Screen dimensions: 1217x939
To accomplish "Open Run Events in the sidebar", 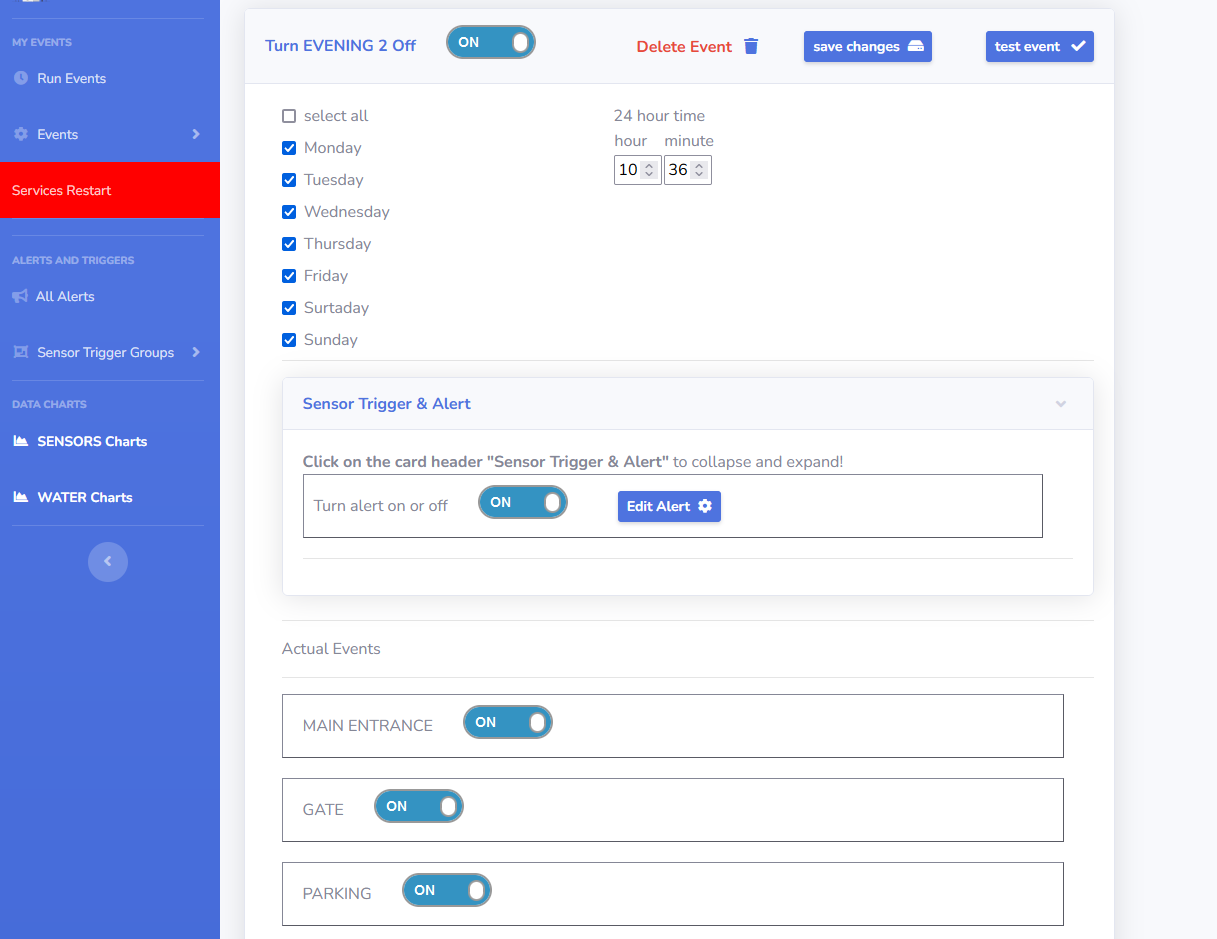I will (x=71, y=78).
